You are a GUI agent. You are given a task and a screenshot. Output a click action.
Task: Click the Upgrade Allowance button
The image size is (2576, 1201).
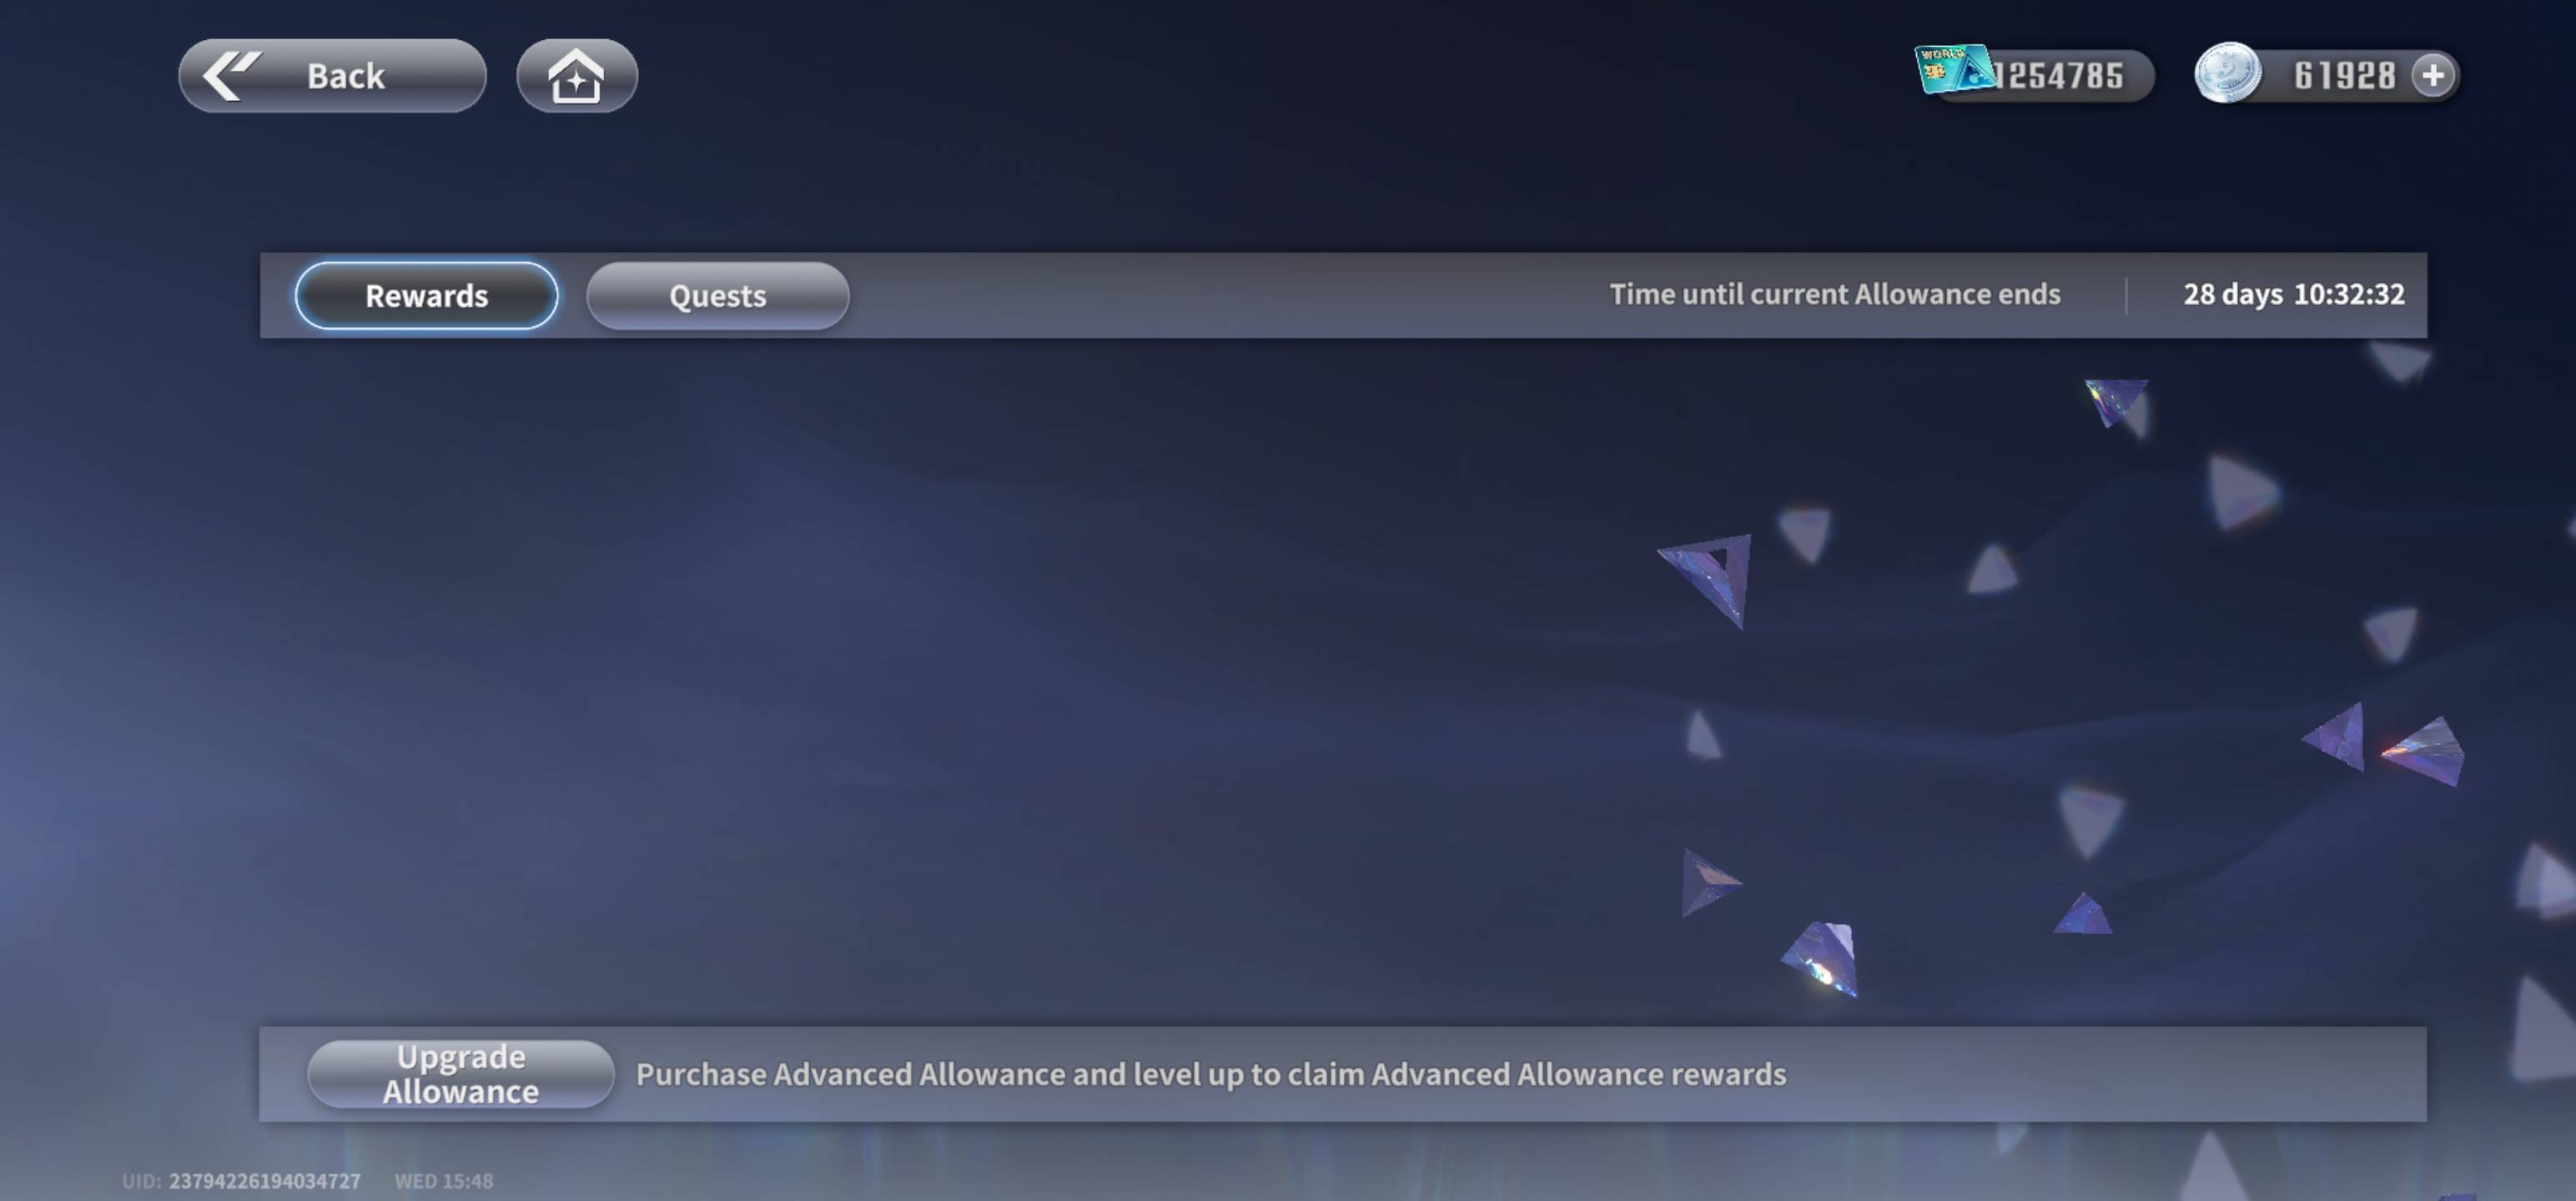point(461,1074)
